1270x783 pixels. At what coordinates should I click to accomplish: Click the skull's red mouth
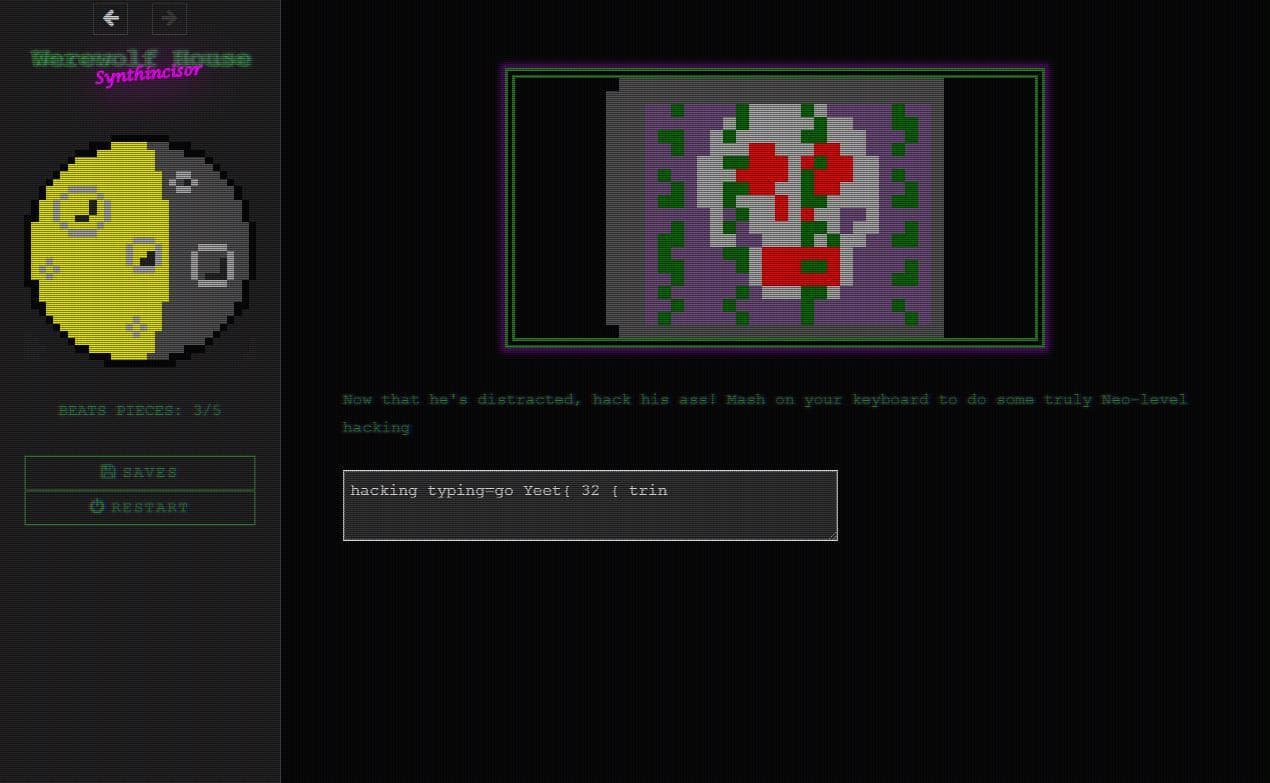800,267
